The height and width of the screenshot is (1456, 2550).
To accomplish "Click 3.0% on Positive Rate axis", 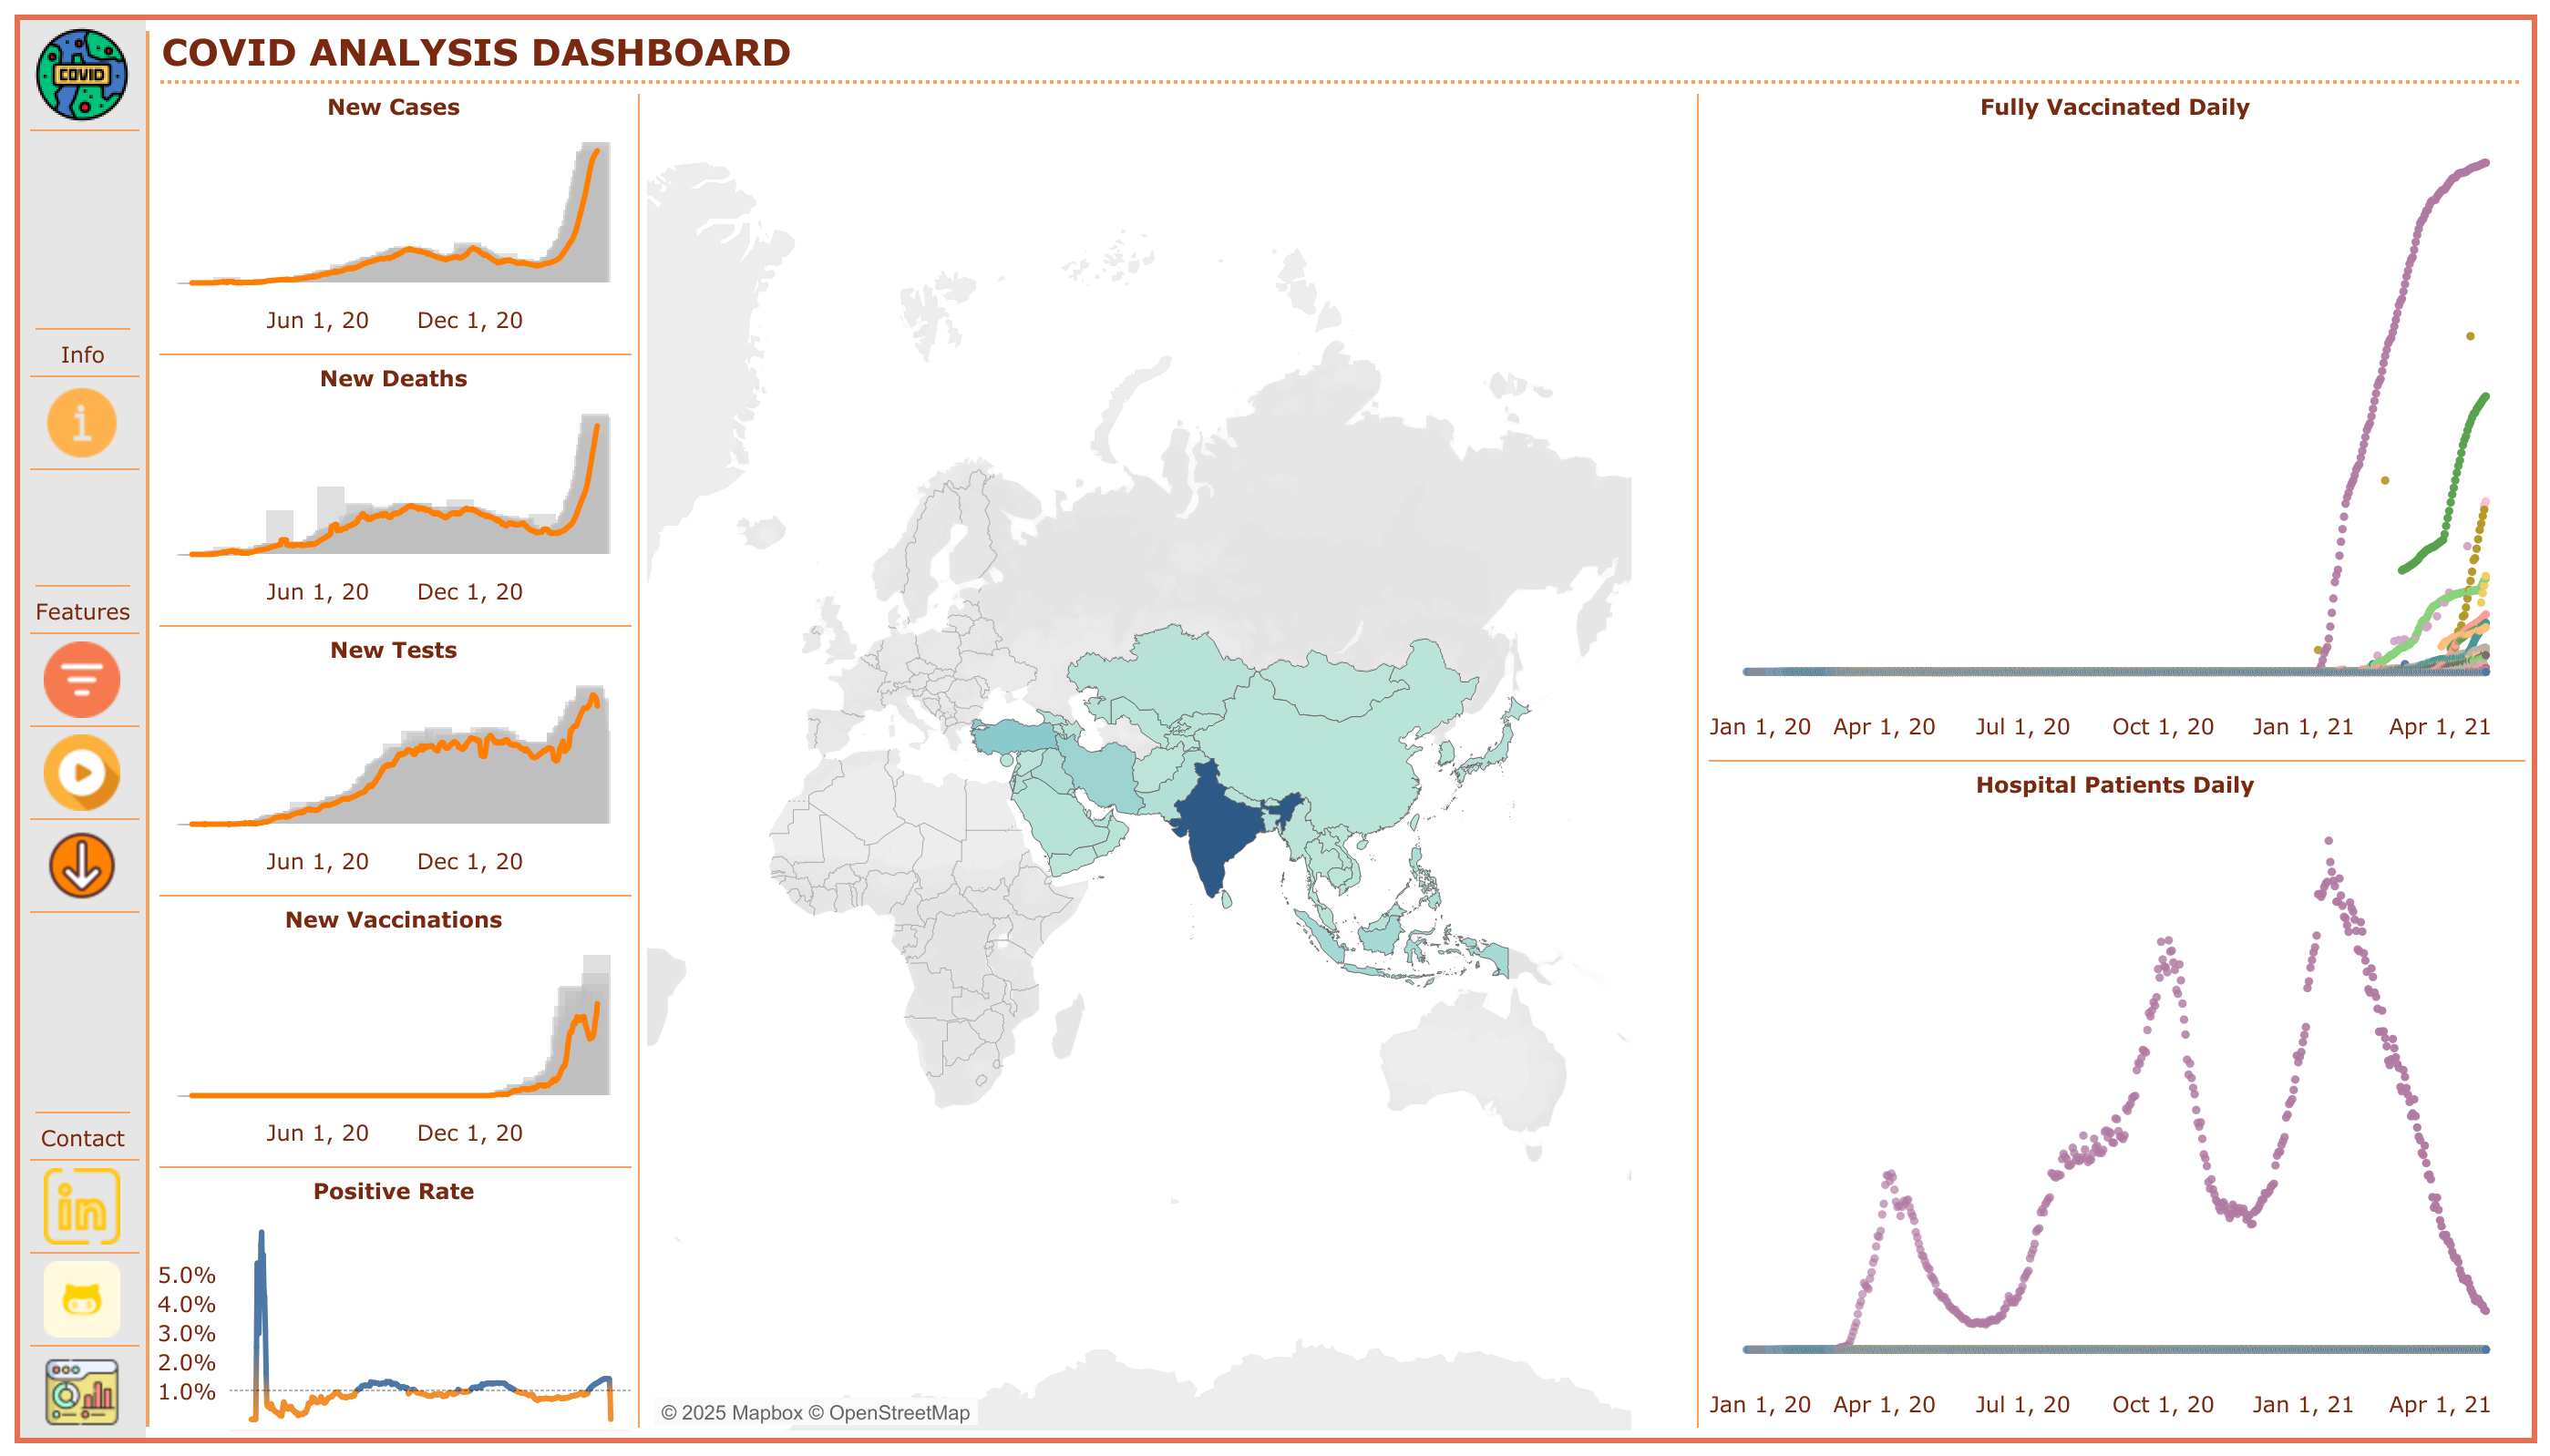I will [187, 1333].
